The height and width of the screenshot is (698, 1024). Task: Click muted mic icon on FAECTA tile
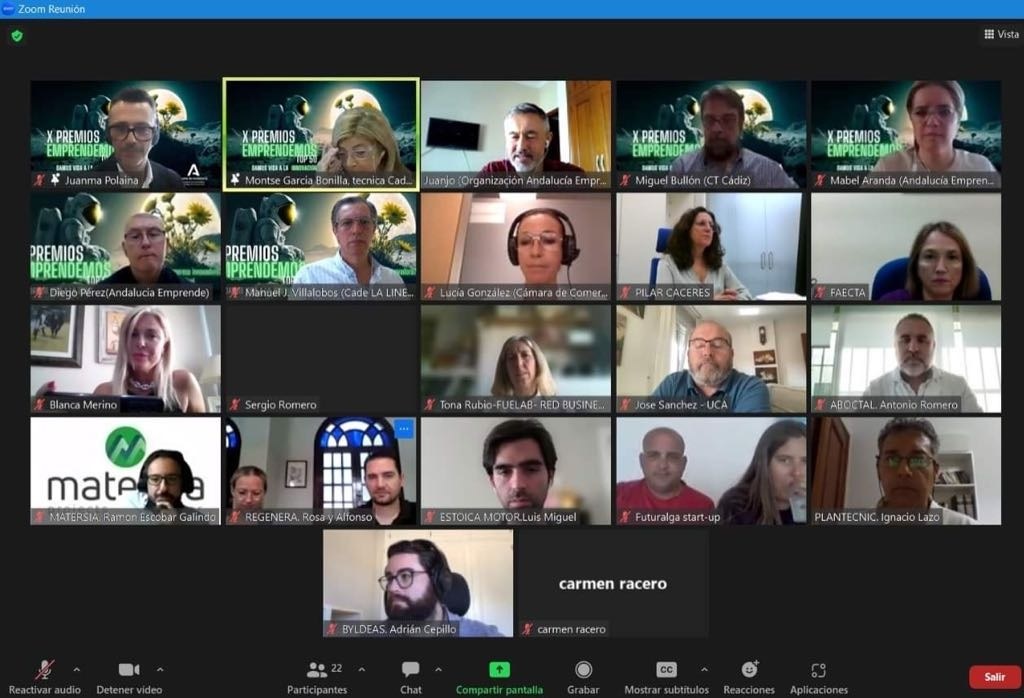coord(821,292)
